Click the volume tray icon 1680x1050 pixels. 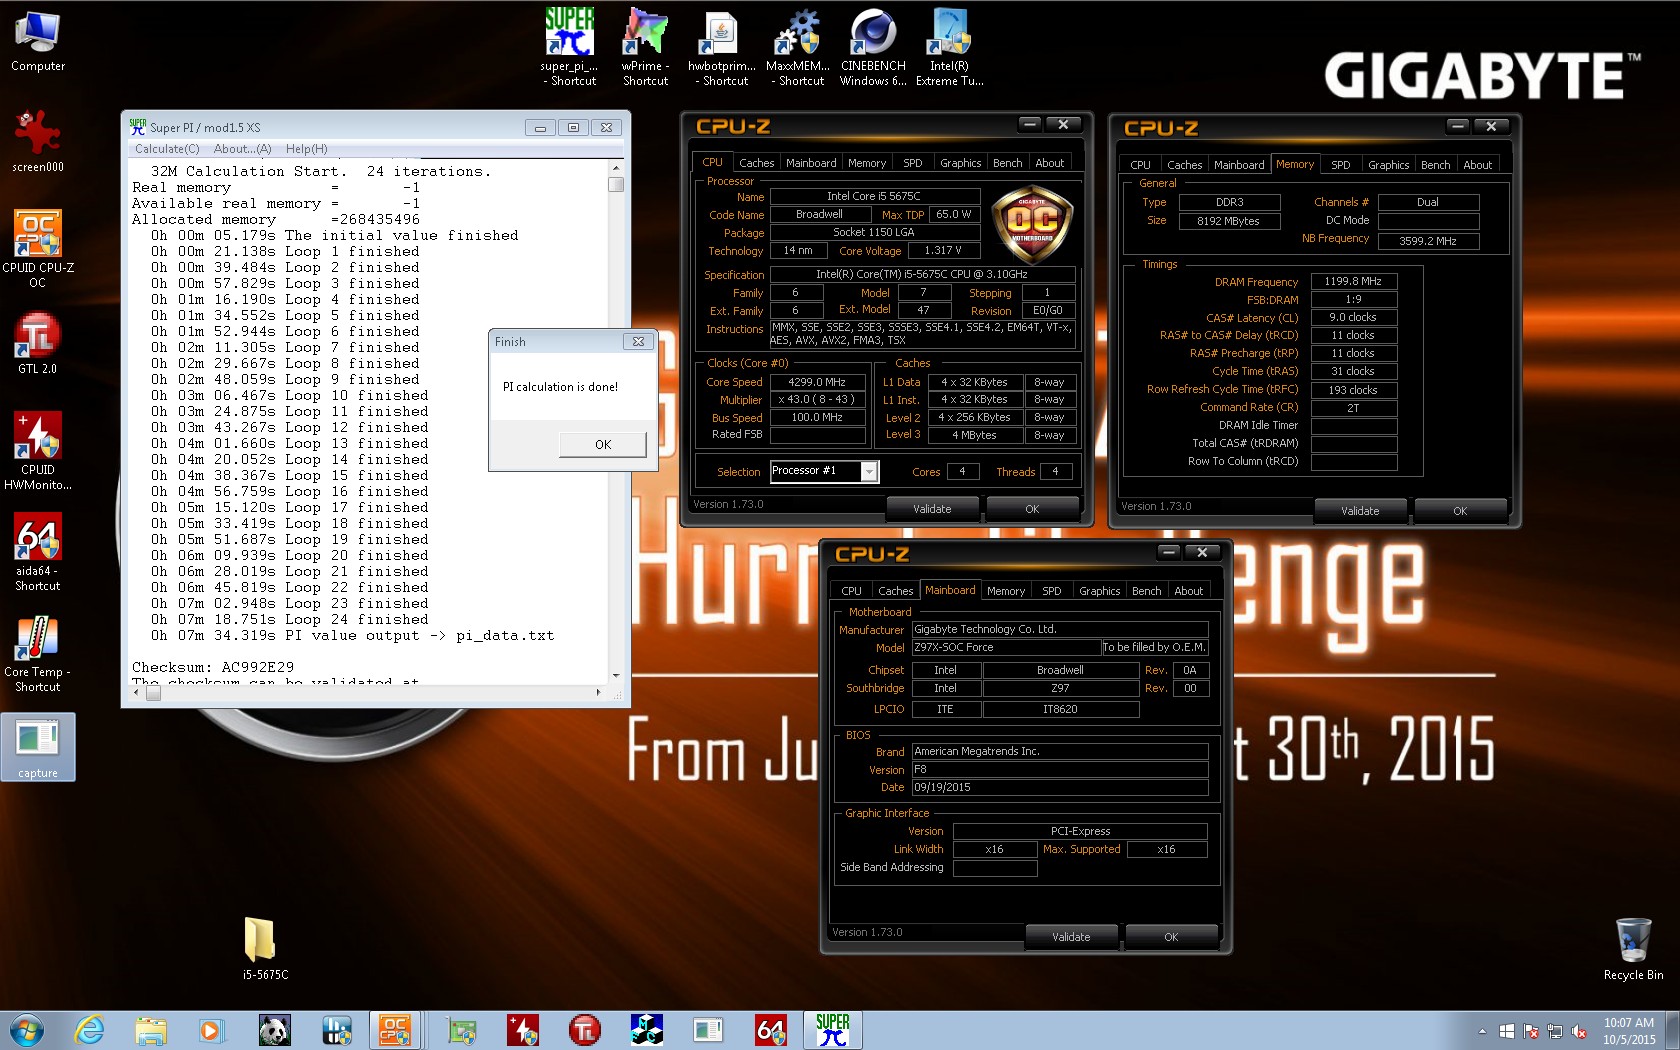[x=1579, y=1031]
